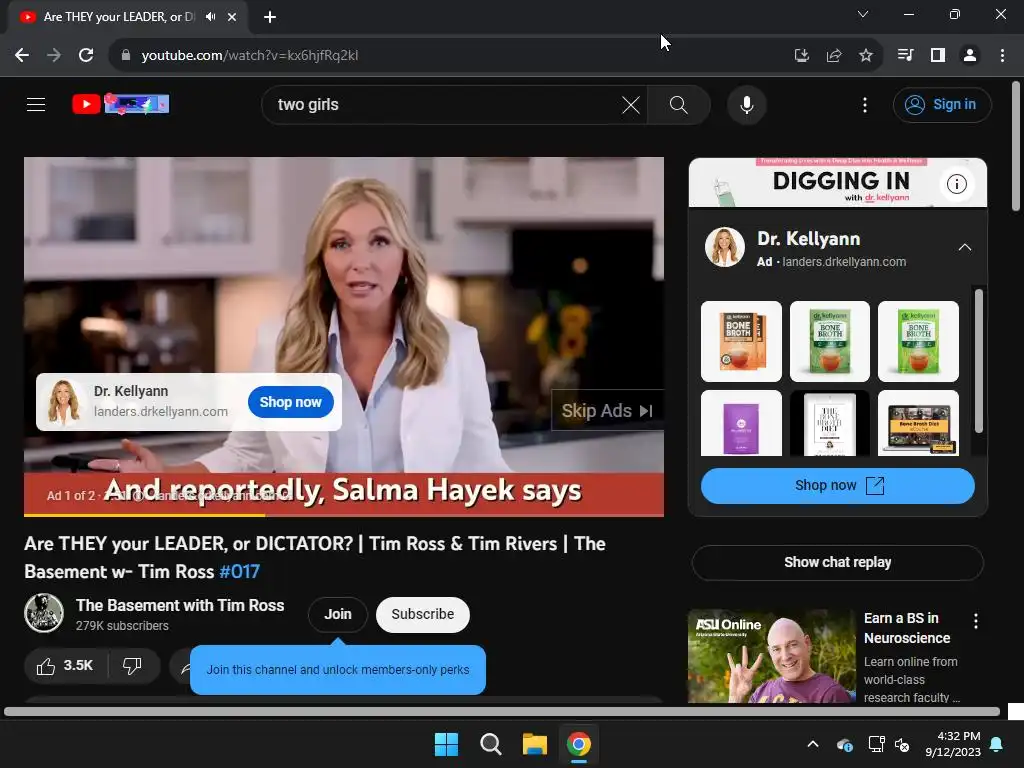This screenshot has width=1024, height=768.
Task: Open a new tab with the plus button
Action: 270,17
